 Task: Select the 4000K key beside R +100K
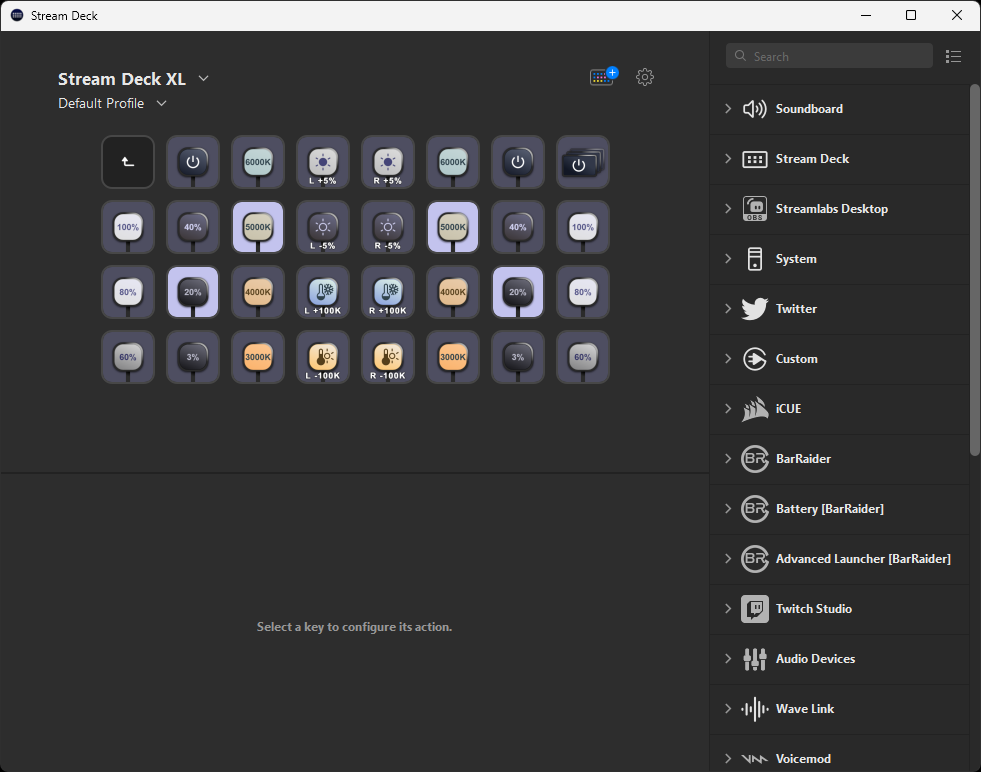coord(453,292)
